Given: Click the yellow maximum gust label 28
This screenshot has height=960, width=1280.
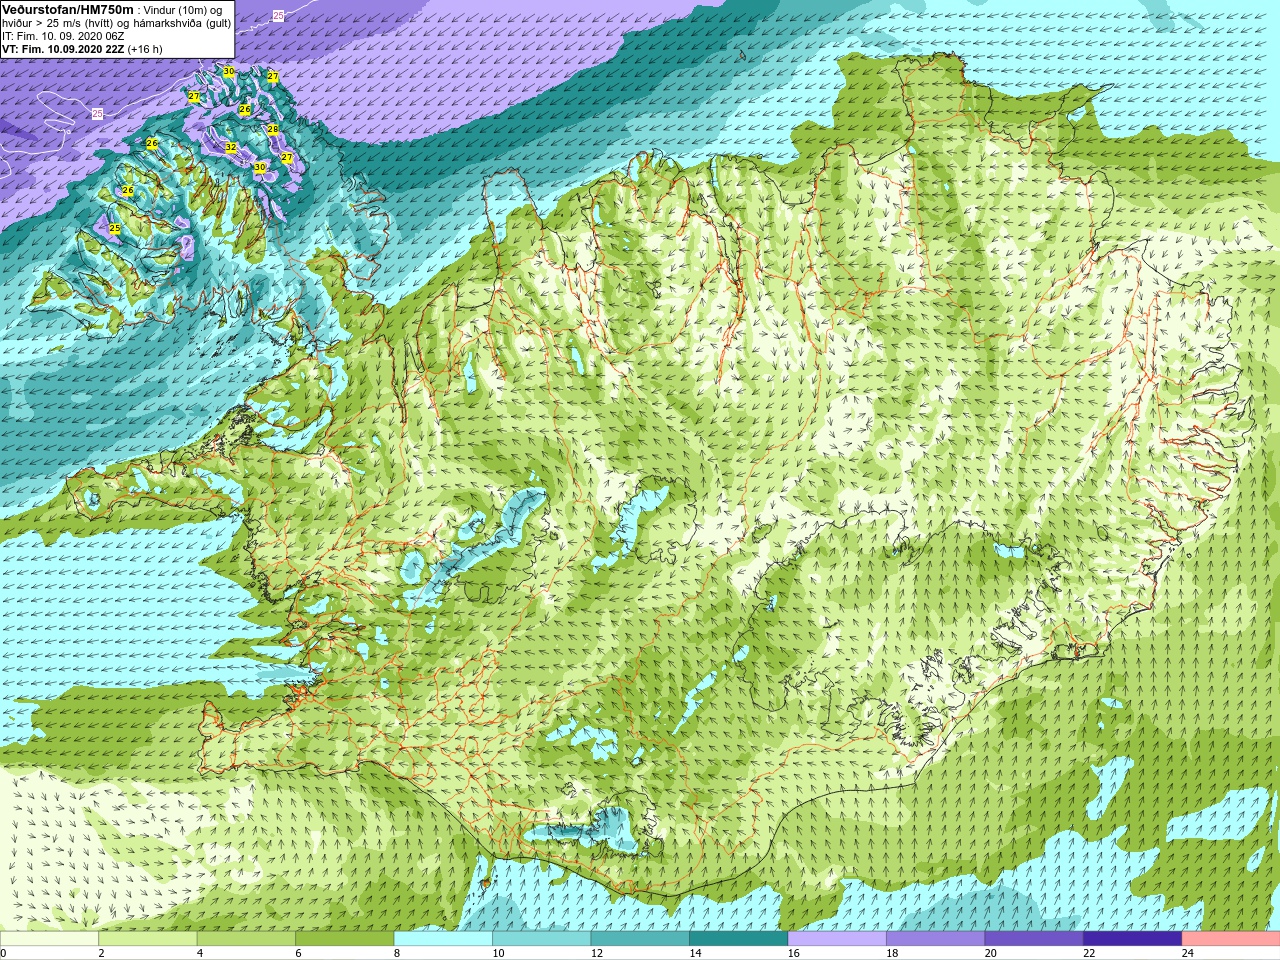Looking at the screenshot, I should [x=272, y=129].
